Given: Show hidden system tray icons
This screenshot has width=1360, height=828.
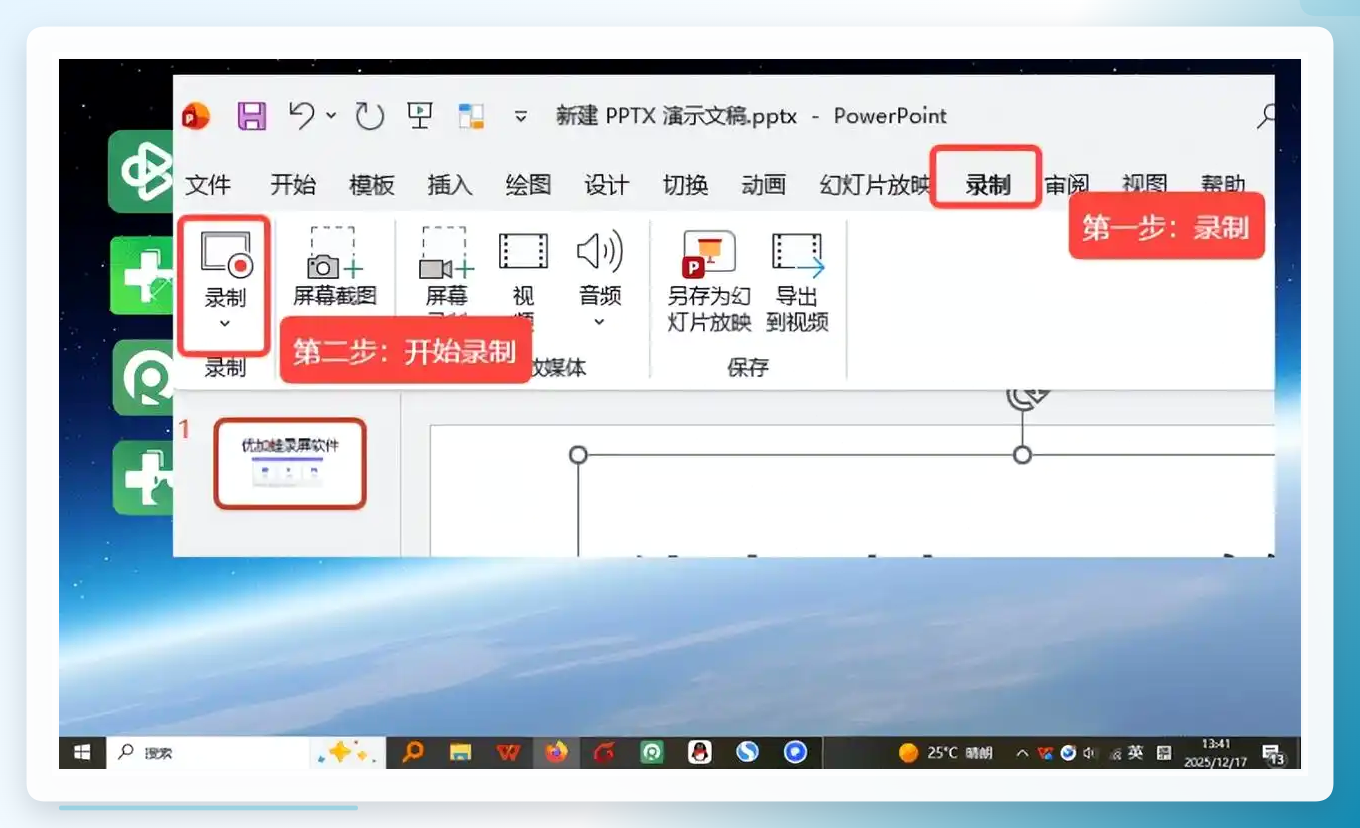Looking at the screenshot, I should point(1022,753).
